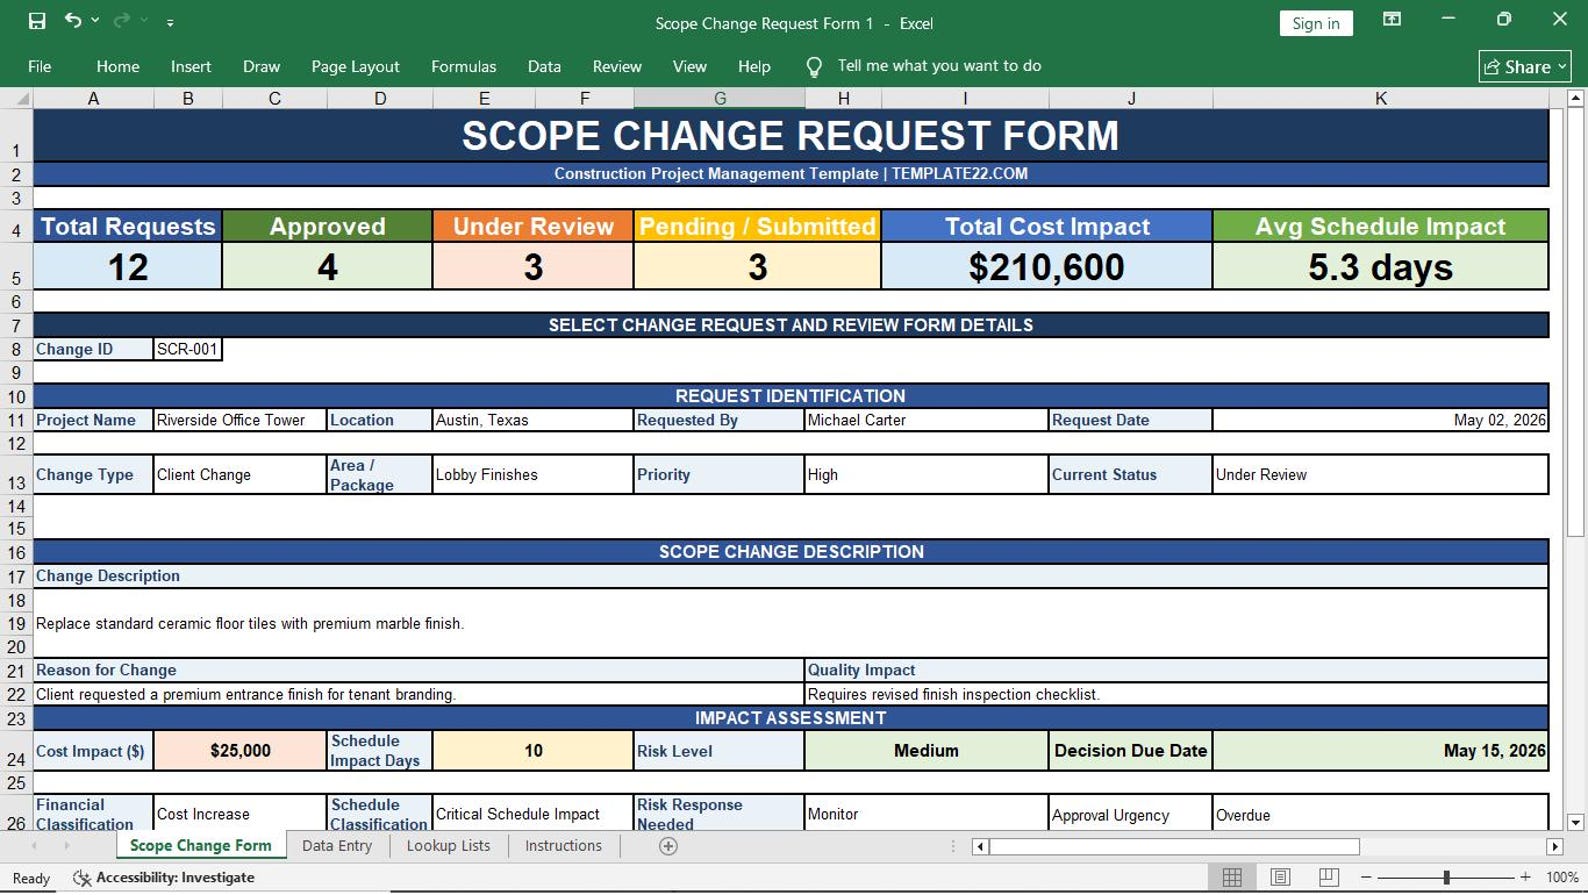Switch to the Instructions sheet tab
The image size is (1588, 895).
point(563,845)
